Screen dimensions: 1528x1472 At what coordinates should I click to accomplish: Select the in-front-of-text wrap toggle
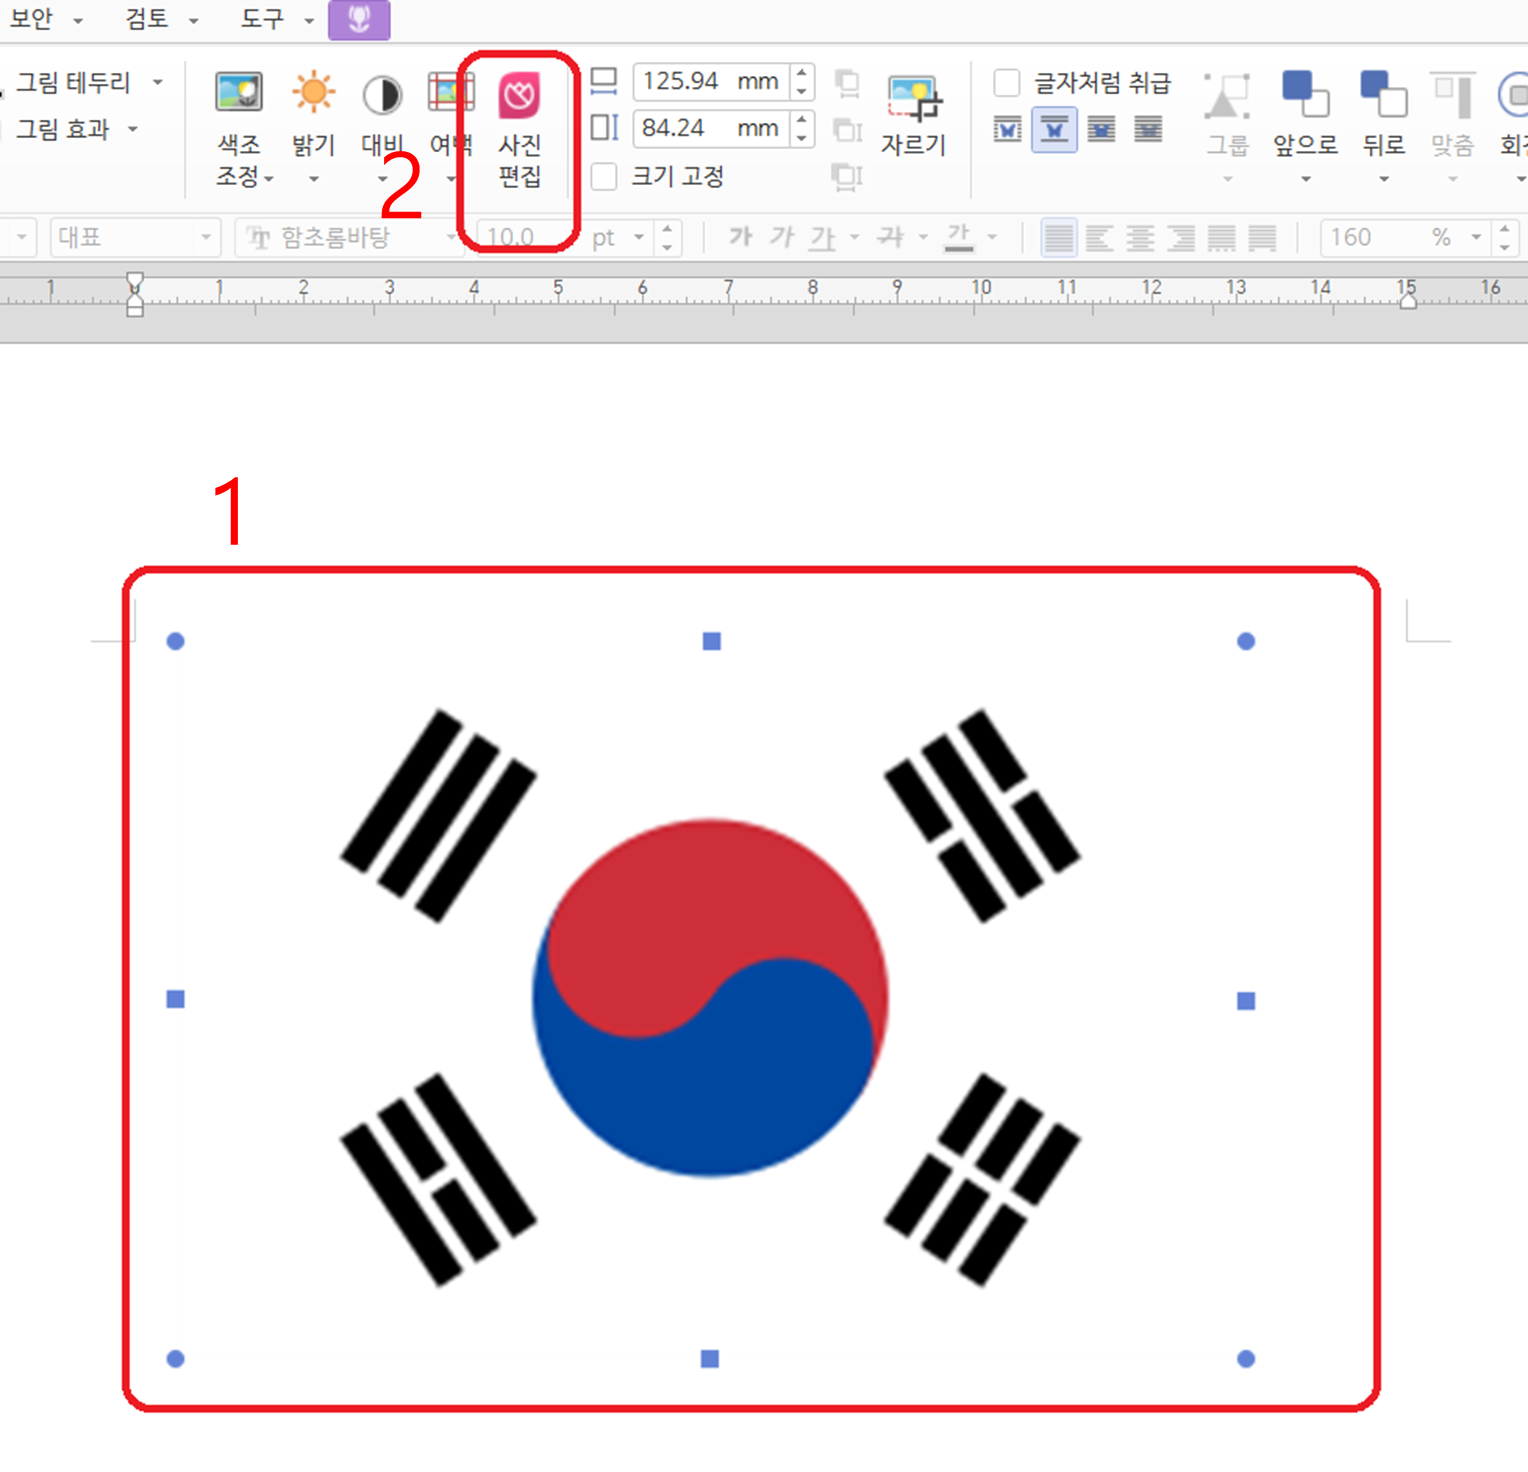tap(1101, 129)
